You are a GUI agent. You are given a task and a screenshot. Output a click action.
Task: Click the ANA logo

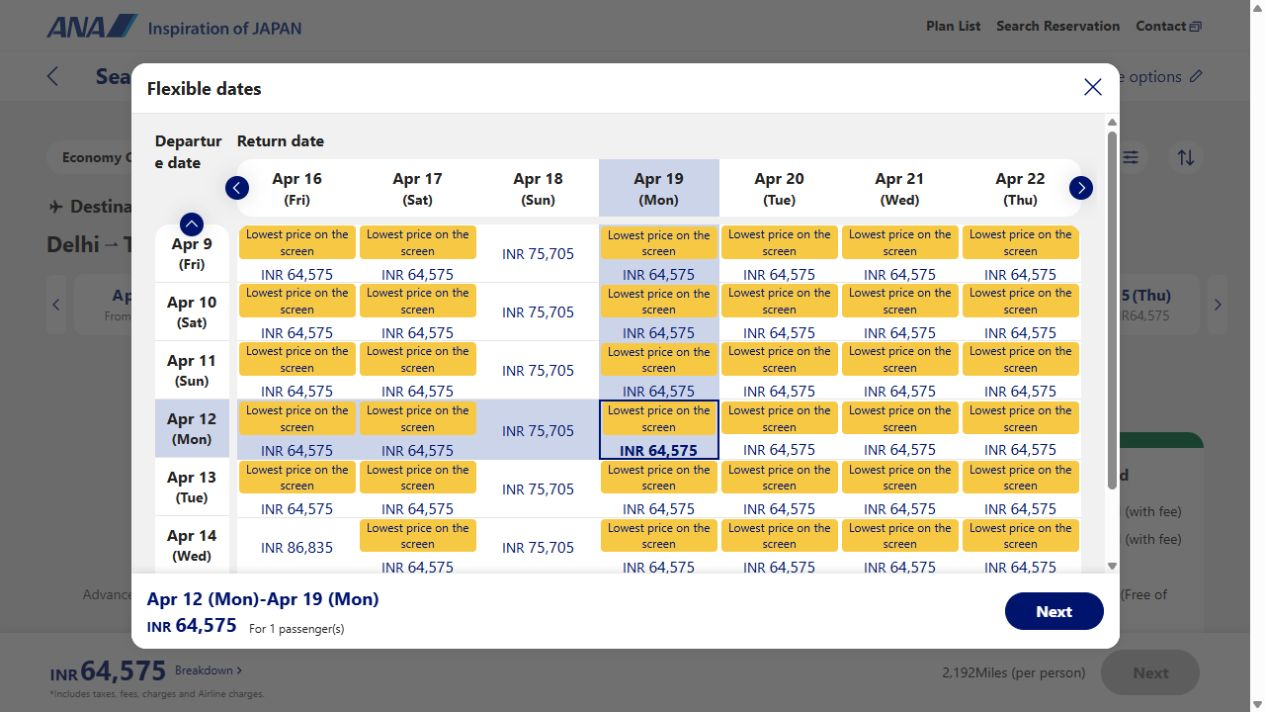point(92,27)
